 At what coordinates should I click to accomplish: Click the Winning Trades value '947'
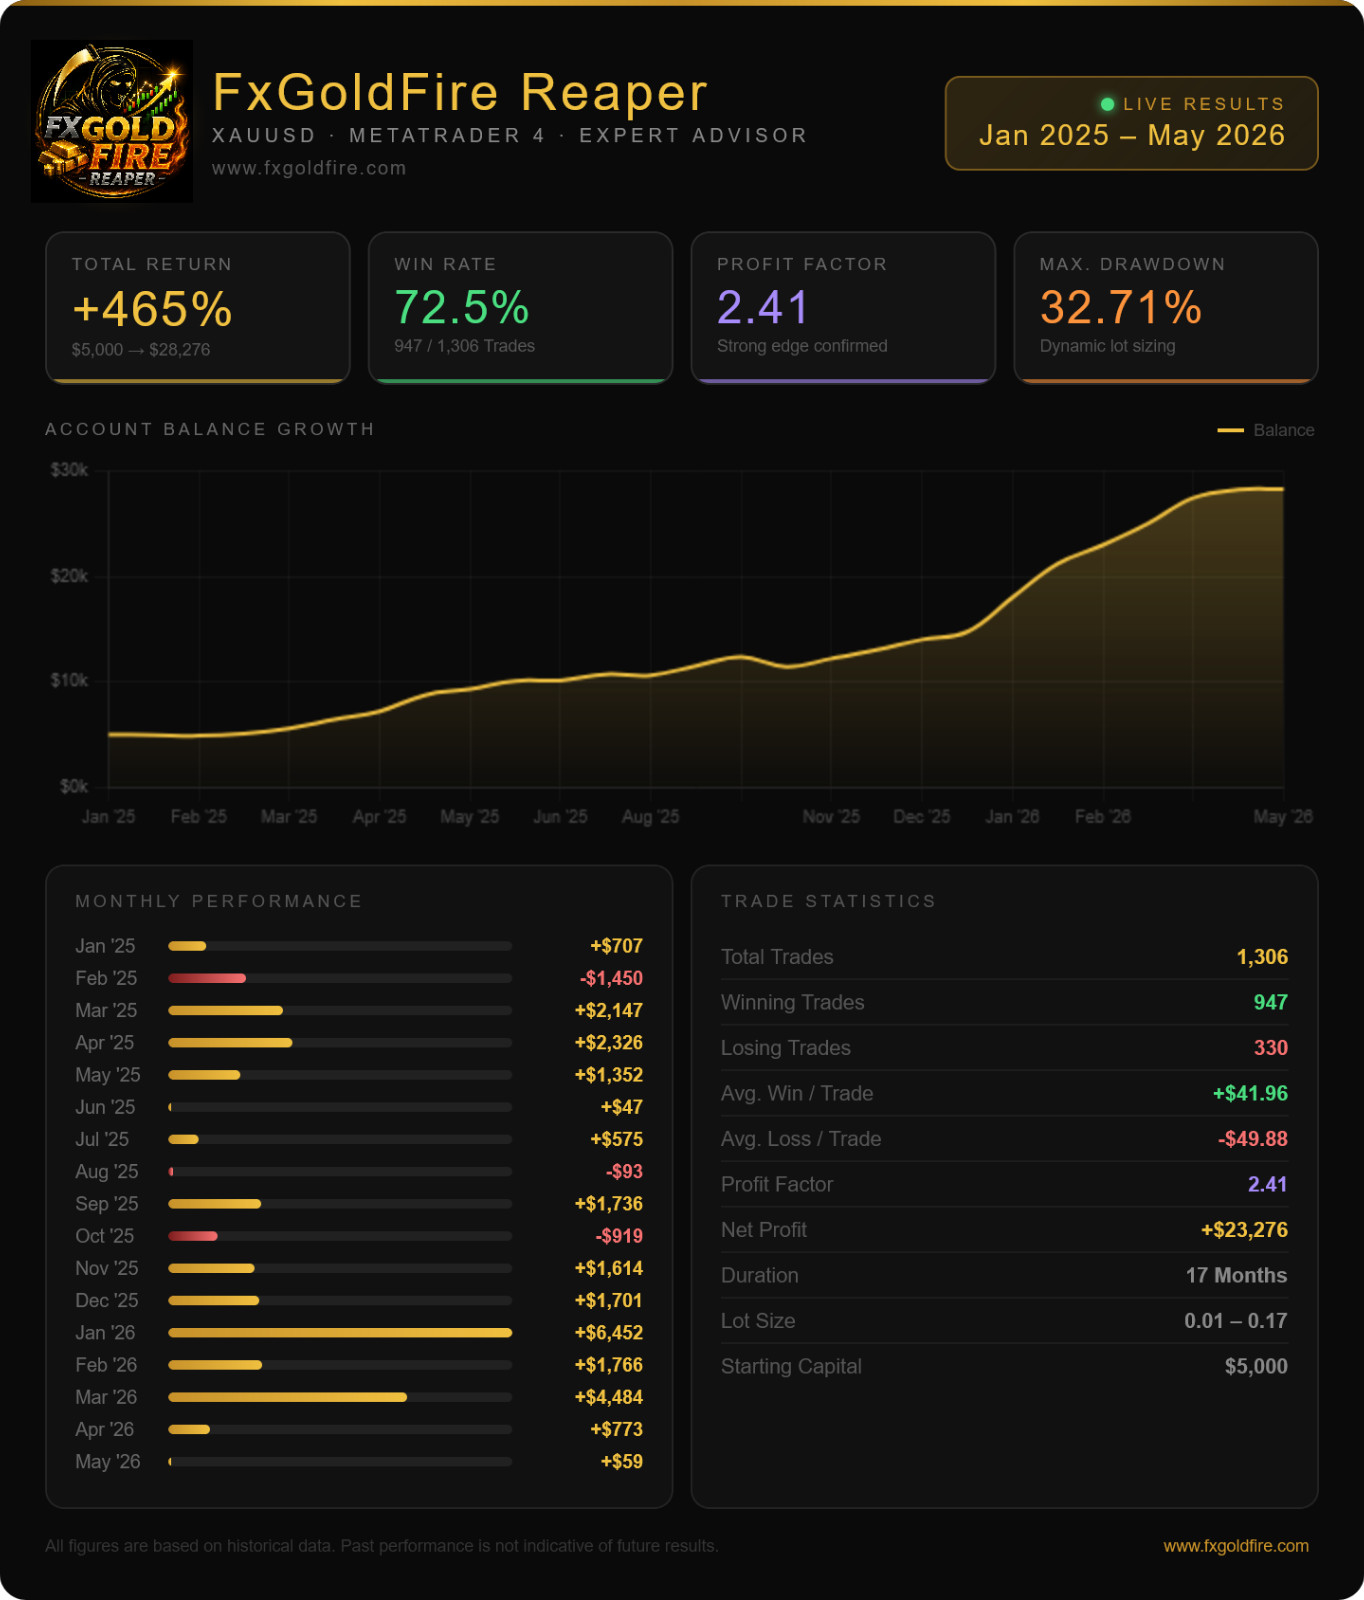pyautogui.click(x=1270, y=1002)
